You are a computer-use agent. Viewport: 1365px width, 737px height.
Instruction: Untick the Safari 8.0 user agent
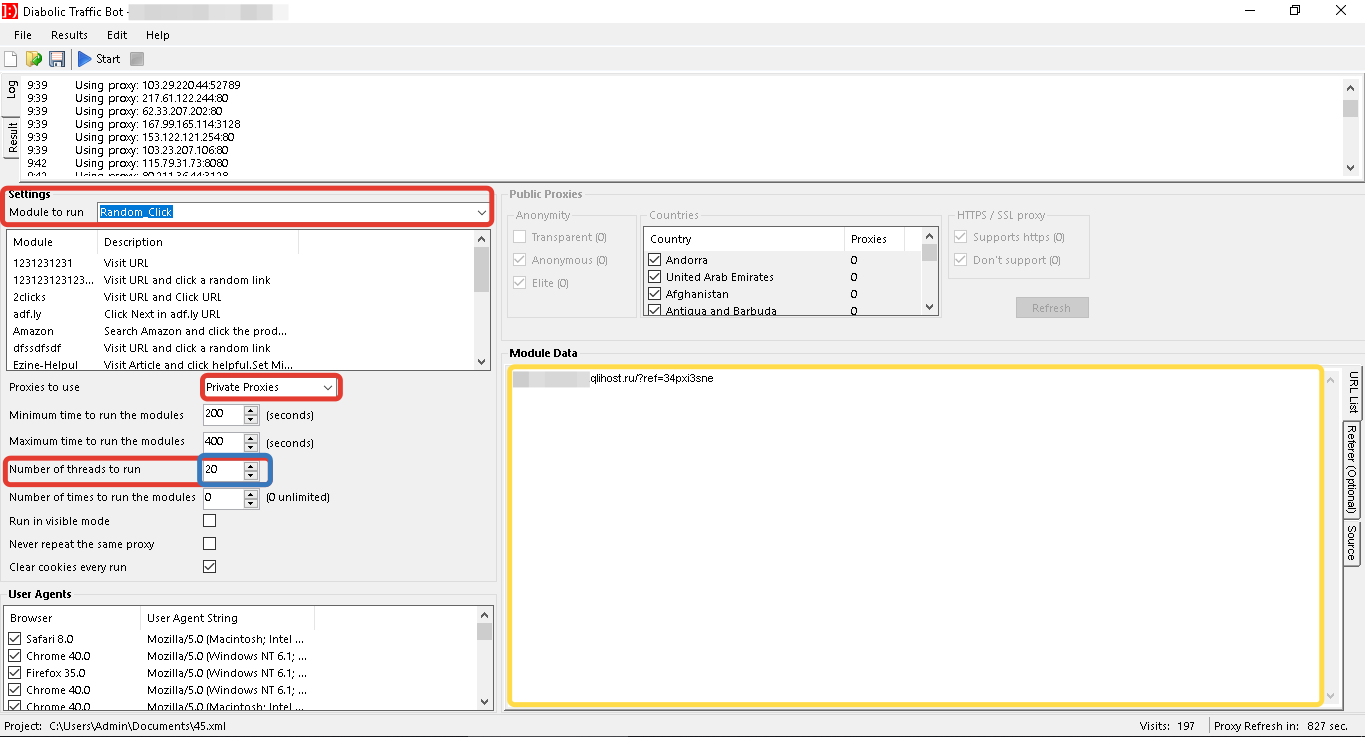(15, 639)
